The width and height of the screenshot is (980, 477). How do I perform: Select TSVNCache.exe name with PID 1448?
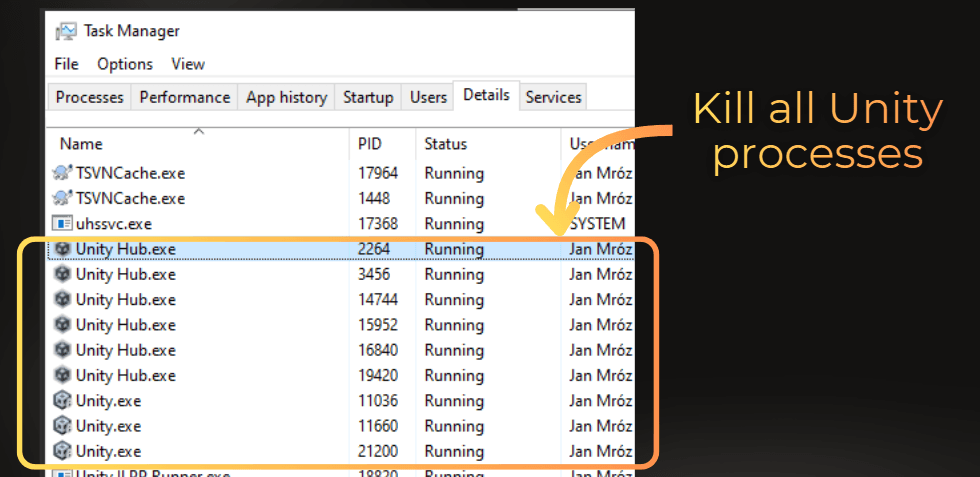coord(130,198)
